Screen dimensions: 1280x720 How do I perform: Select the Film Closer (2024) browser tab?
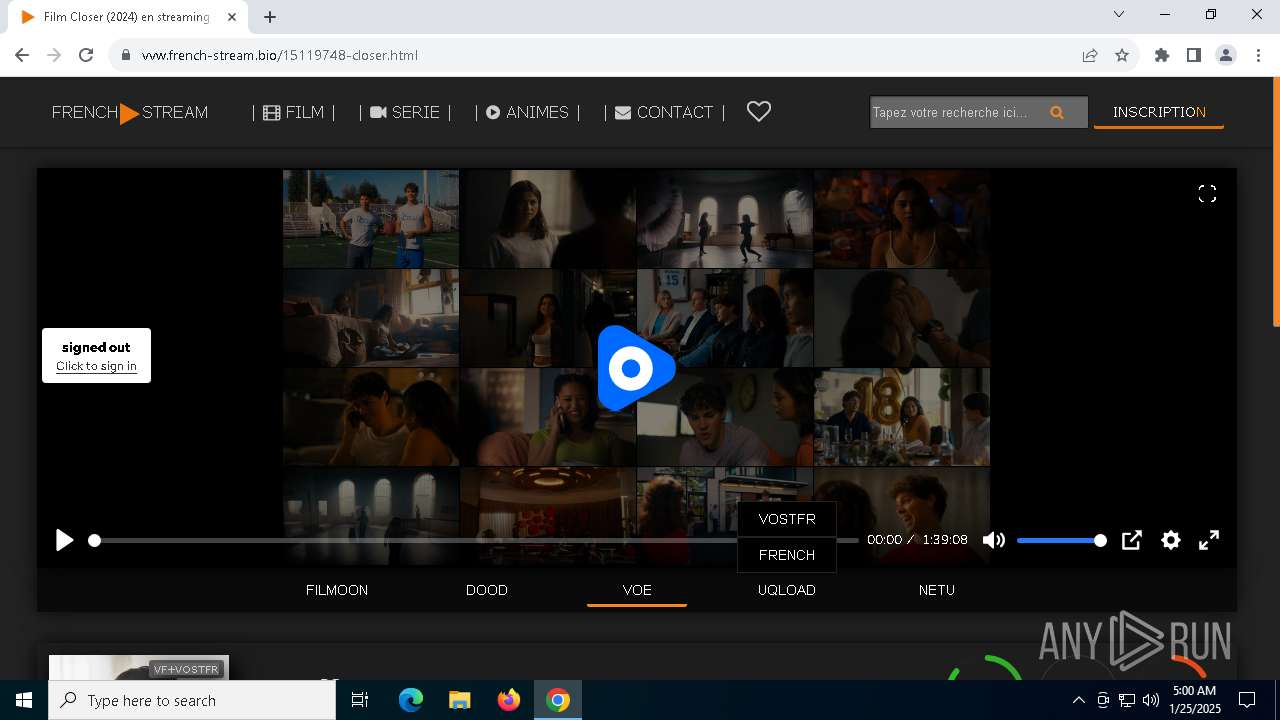126,17
